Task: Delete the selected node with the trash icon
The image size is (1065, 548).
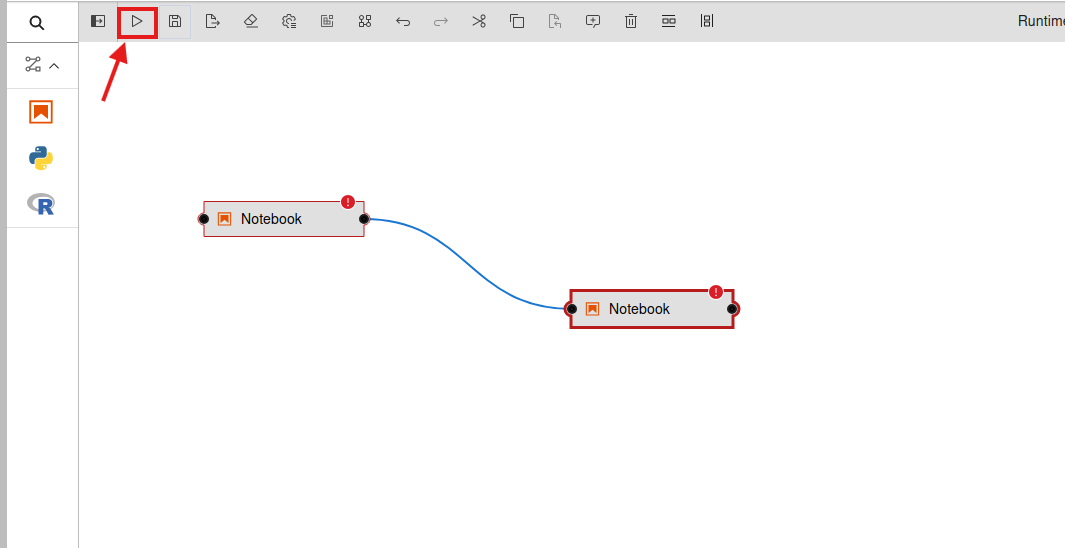Action: click(x=631, y=21)
